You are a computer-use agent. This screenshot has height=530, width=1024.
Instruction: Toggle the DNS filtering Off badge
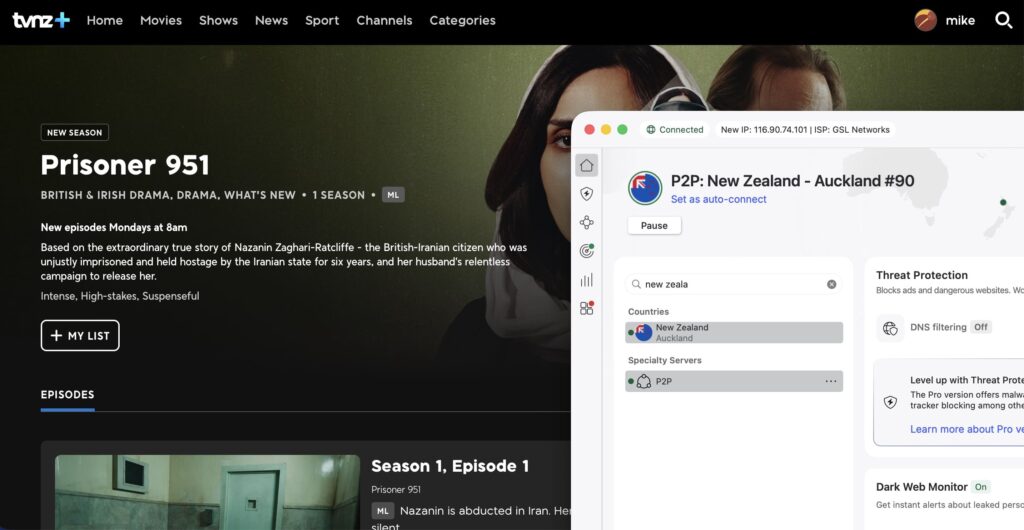(x=981, y=327)
